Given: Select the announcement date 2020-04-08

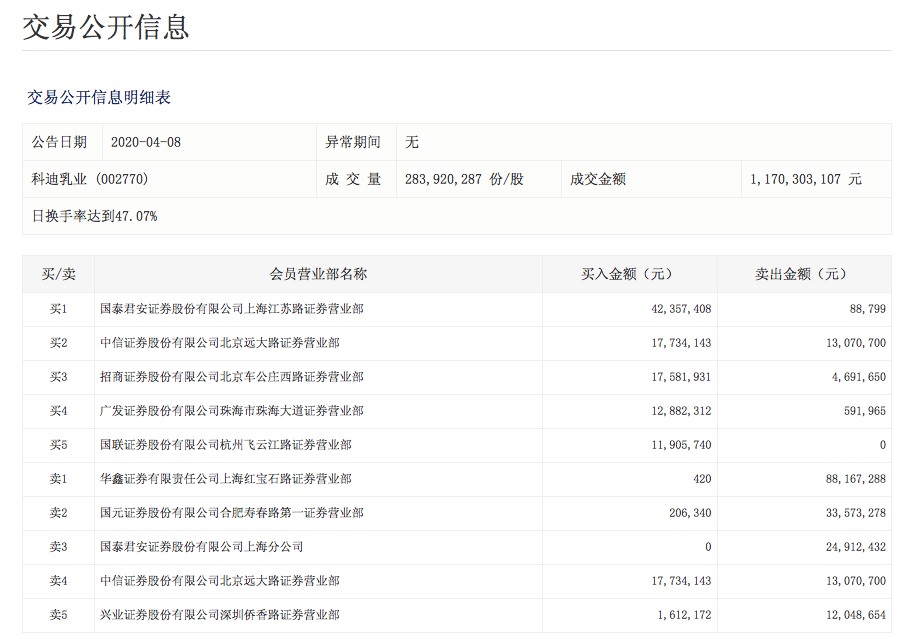Looking at the screenshot, I should click(146, 142).
